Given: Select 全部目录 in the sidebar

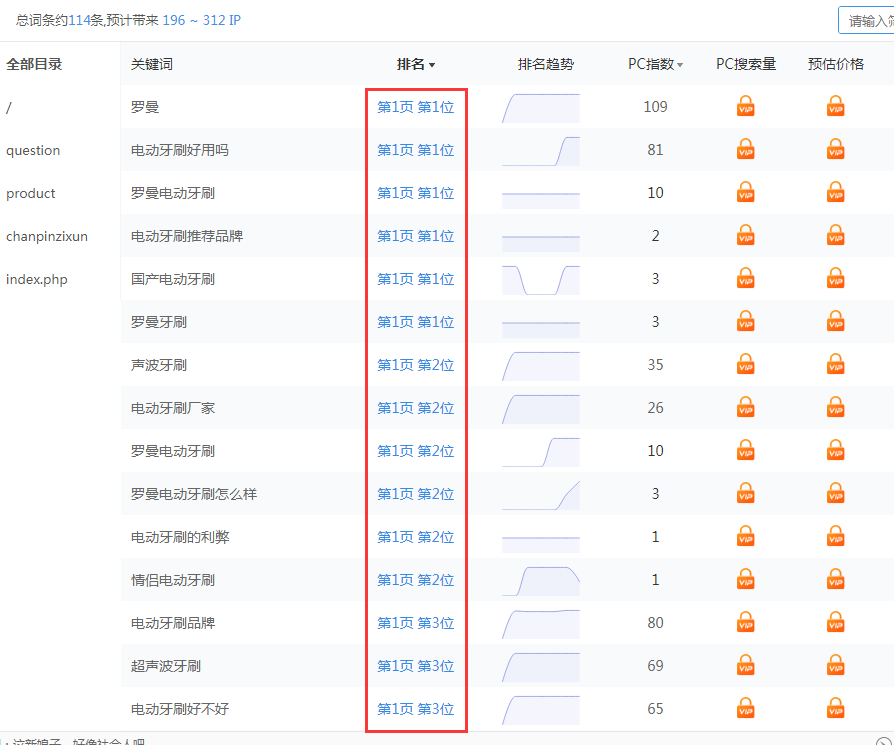Looking at the screenshot, I should 34,64.
